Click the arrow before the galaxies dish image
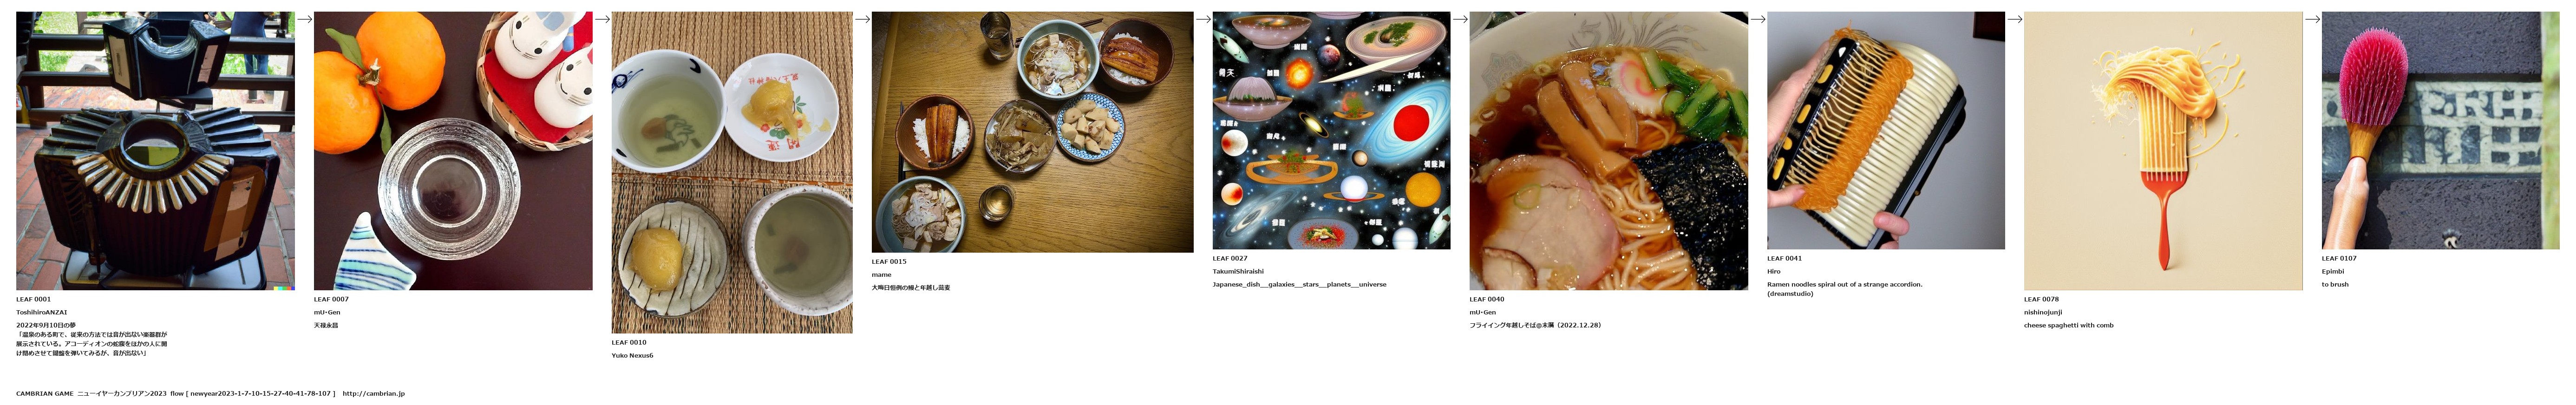This screenshot has width=2576, height=405. 1203,19
